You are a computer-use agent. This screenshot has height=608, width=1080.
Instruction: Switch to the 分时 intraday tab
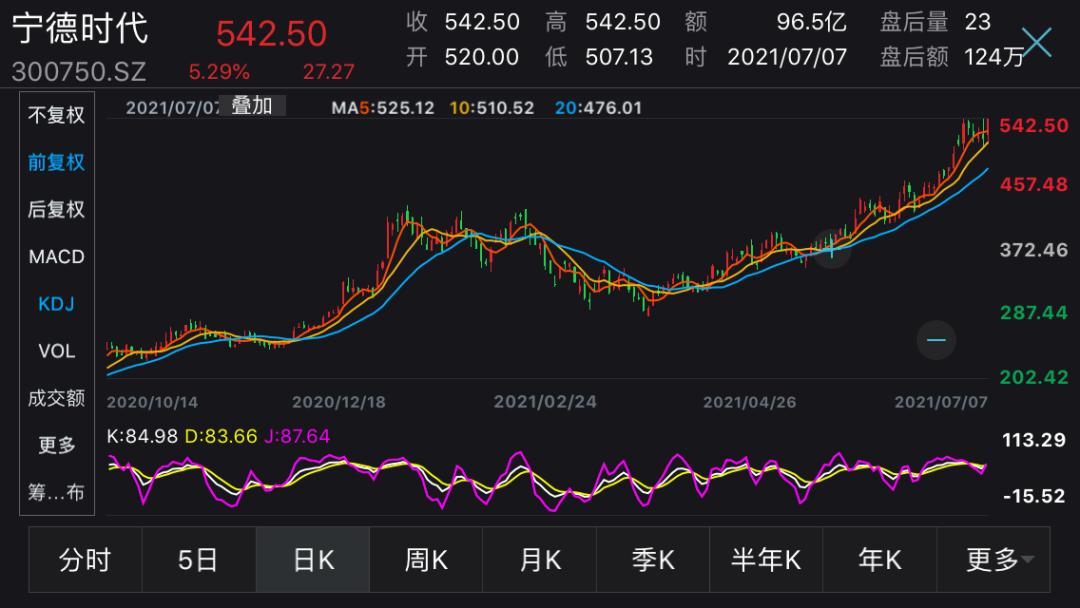point(85,560)
